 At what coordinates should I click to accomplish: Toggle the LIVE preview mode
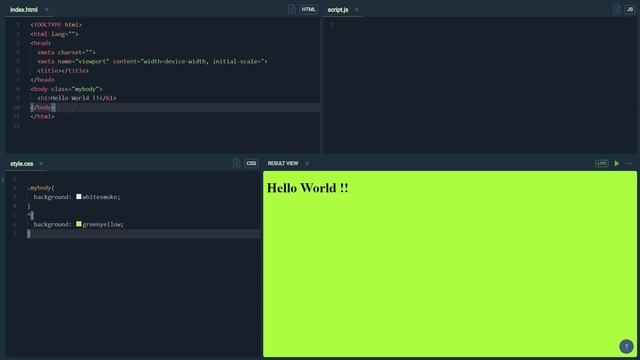pos(602,163)
